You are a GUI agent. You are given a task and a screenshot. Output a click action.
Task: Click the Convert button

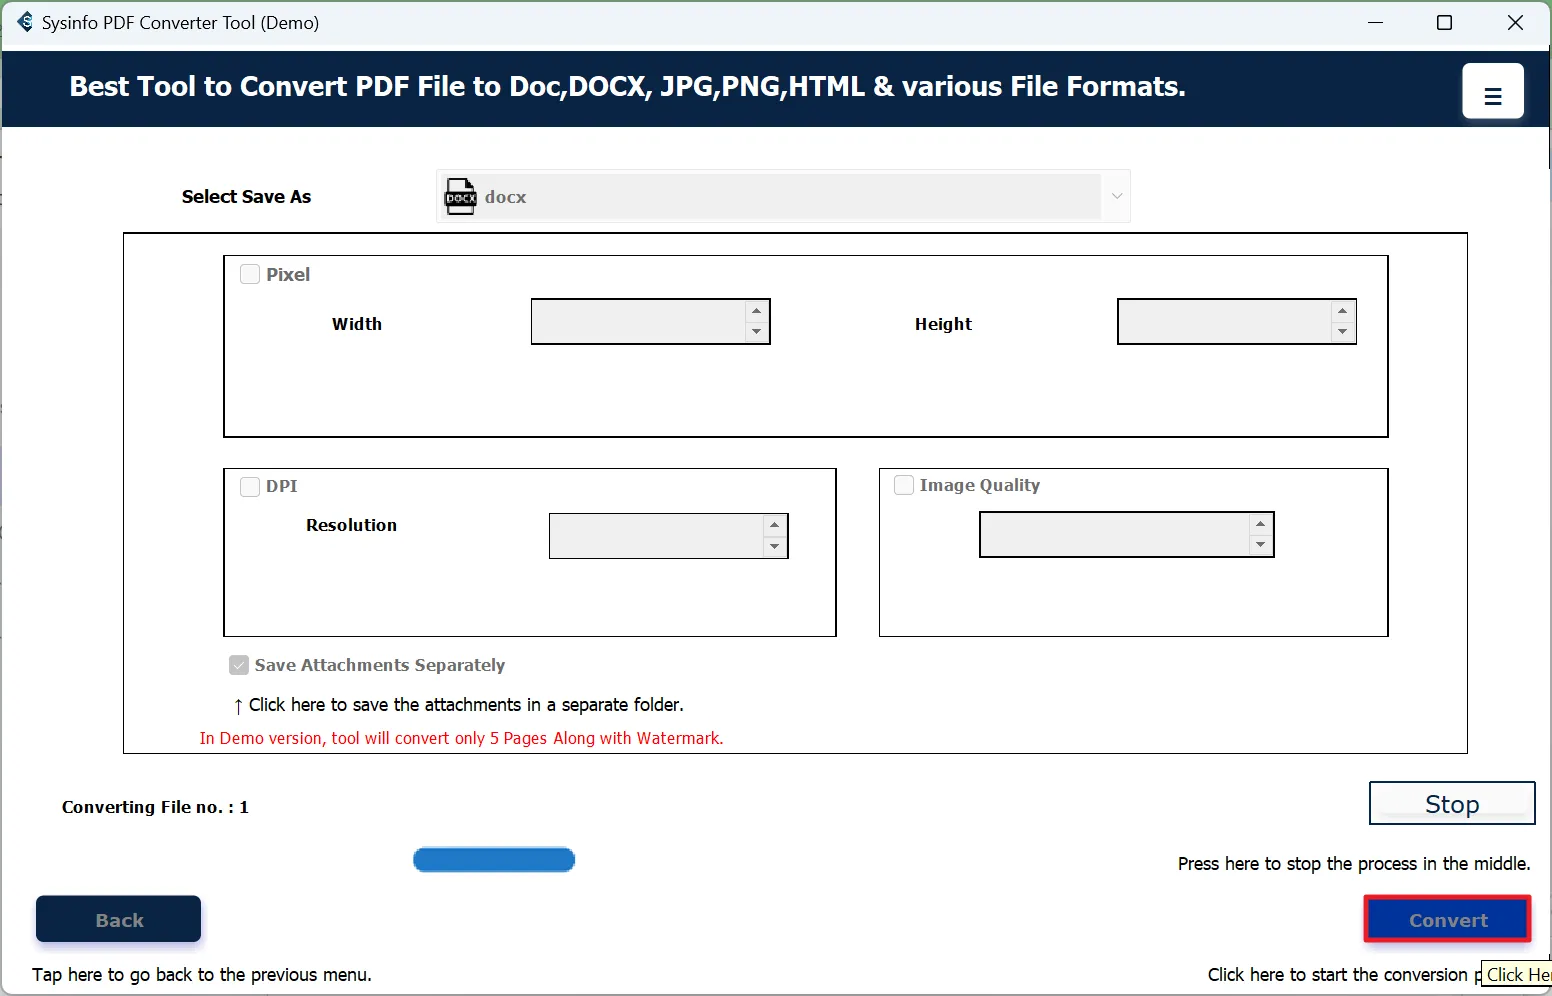pyautogui.click(x=1447, y=919)
